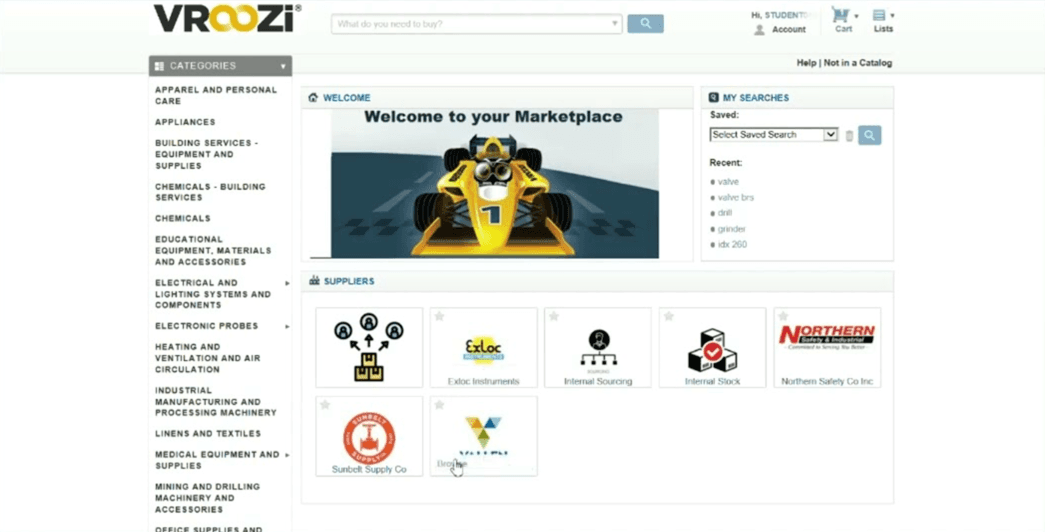Click the Help link

(x=806, y=63)
